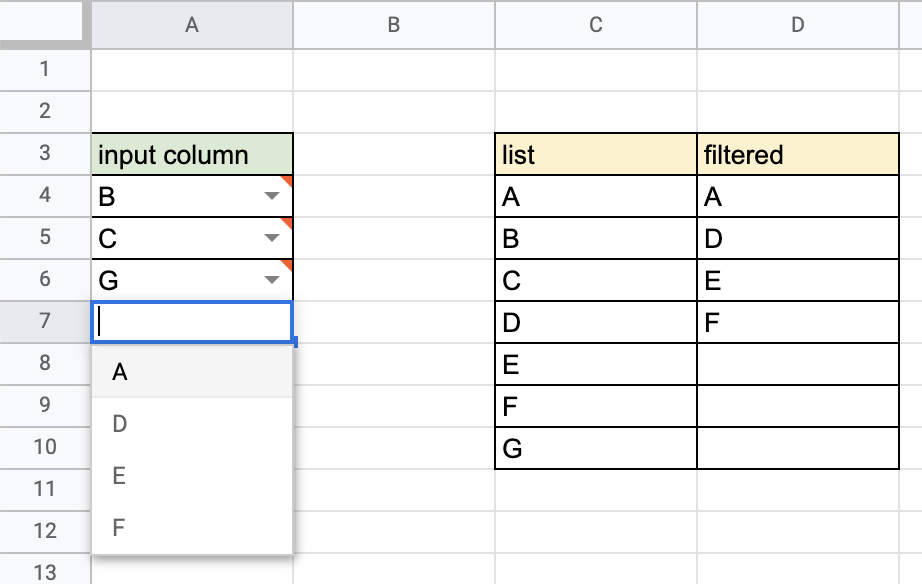Click the select-all corner box

41,21
